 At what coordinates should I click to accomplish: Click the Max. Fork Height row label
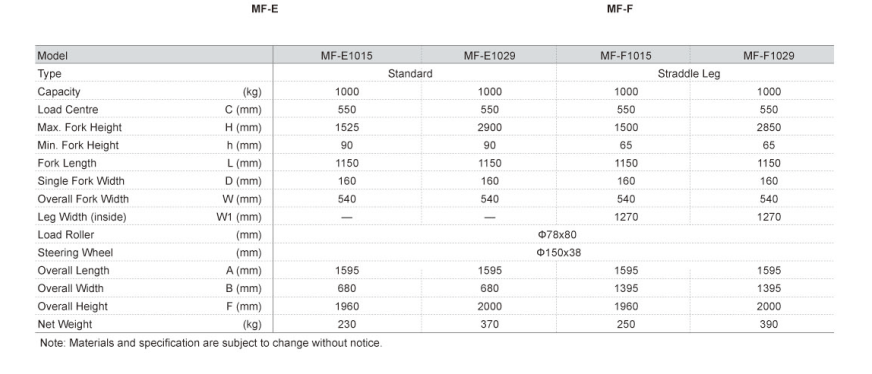coord(80,127)
